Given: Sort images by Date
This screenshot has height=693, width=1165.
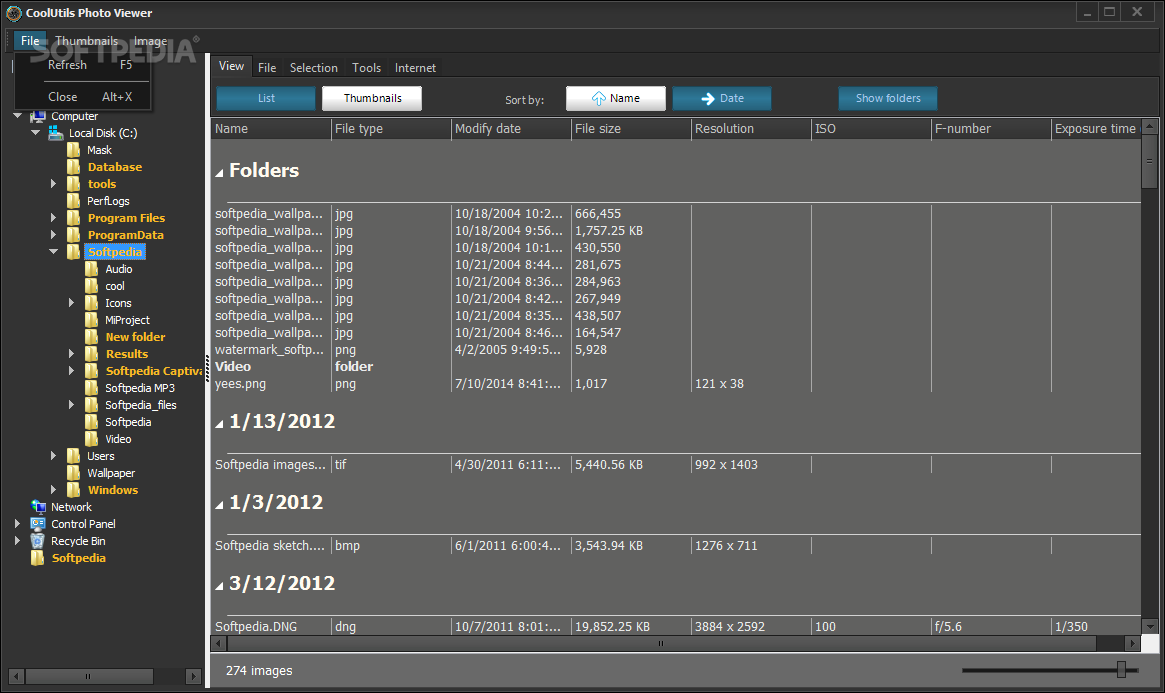Looking at the screenshot, I should click(721, 98).
